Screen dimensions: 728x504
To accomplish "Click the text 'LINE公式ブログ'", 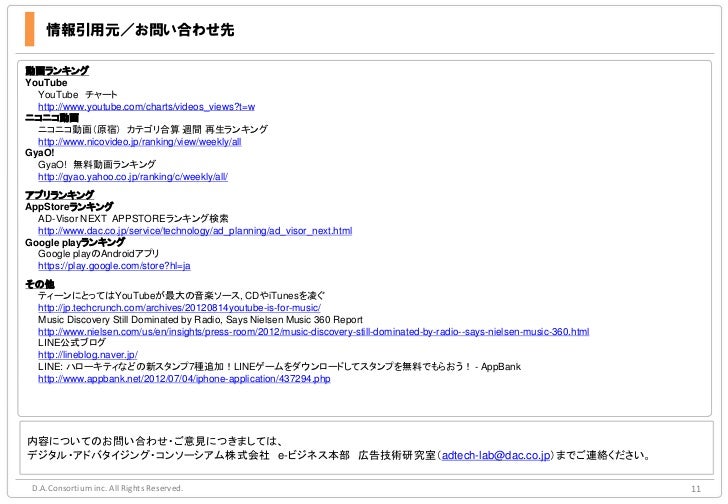I will tap(72, 343).
